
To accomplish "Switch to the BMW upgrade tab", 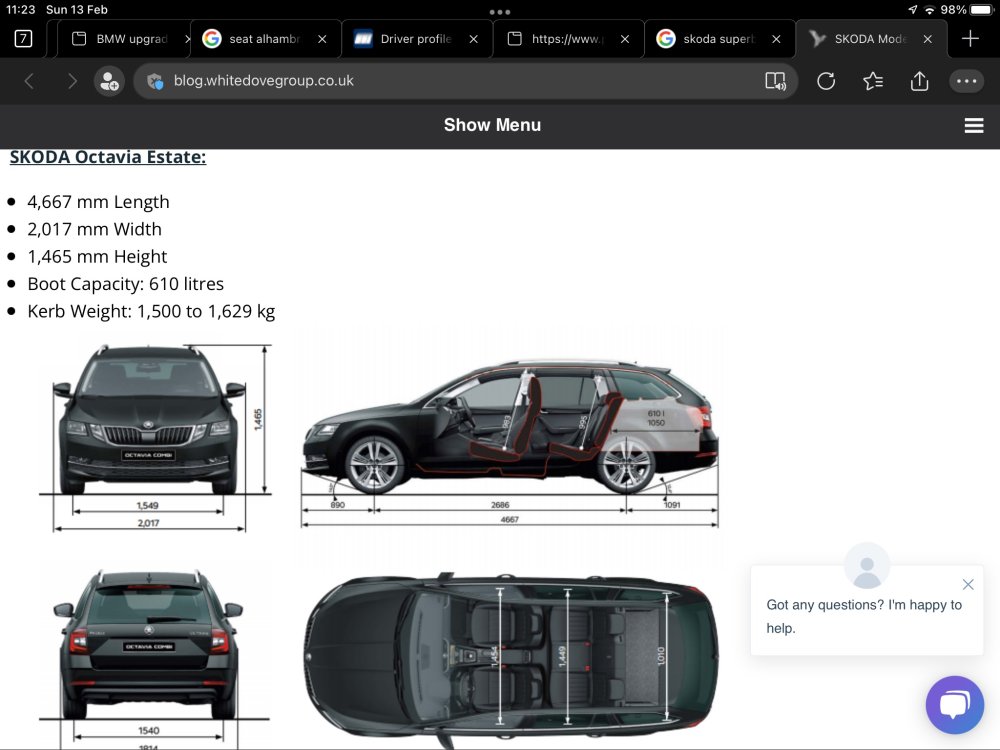I will pyautogui.click(x=123, y=39).
